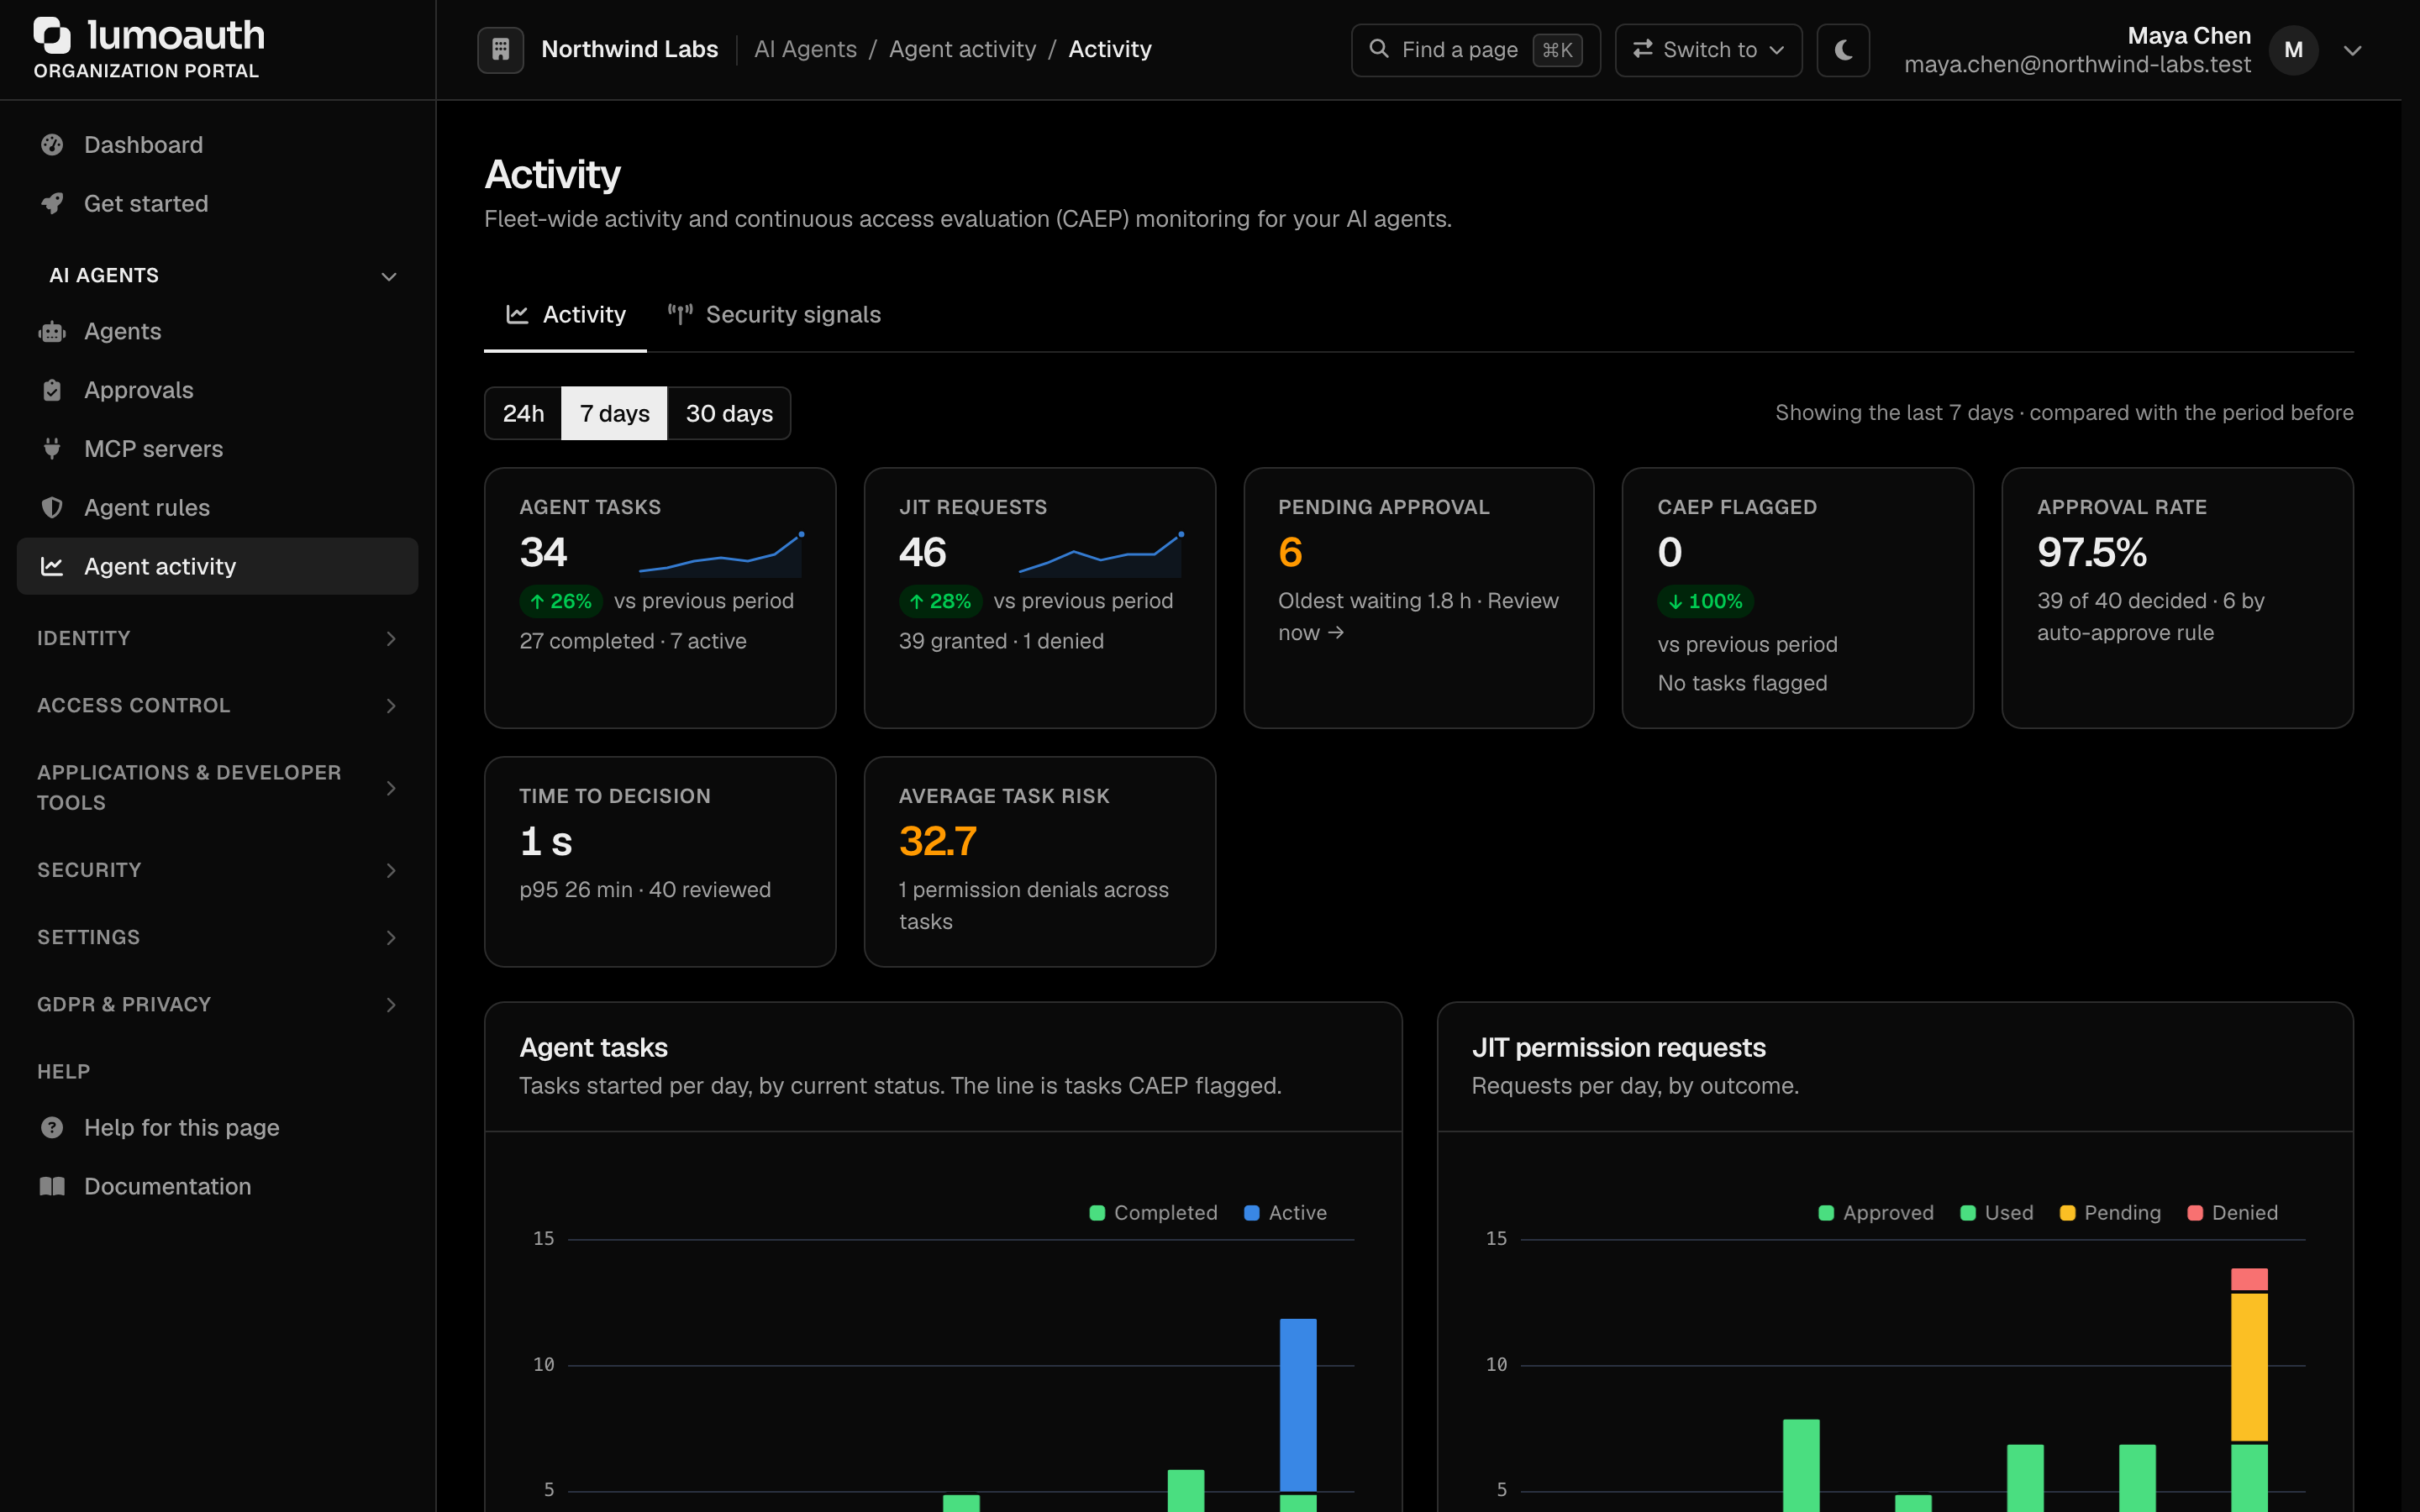
Task: Click the lumoauth logo icon
Action: (52, 35)
